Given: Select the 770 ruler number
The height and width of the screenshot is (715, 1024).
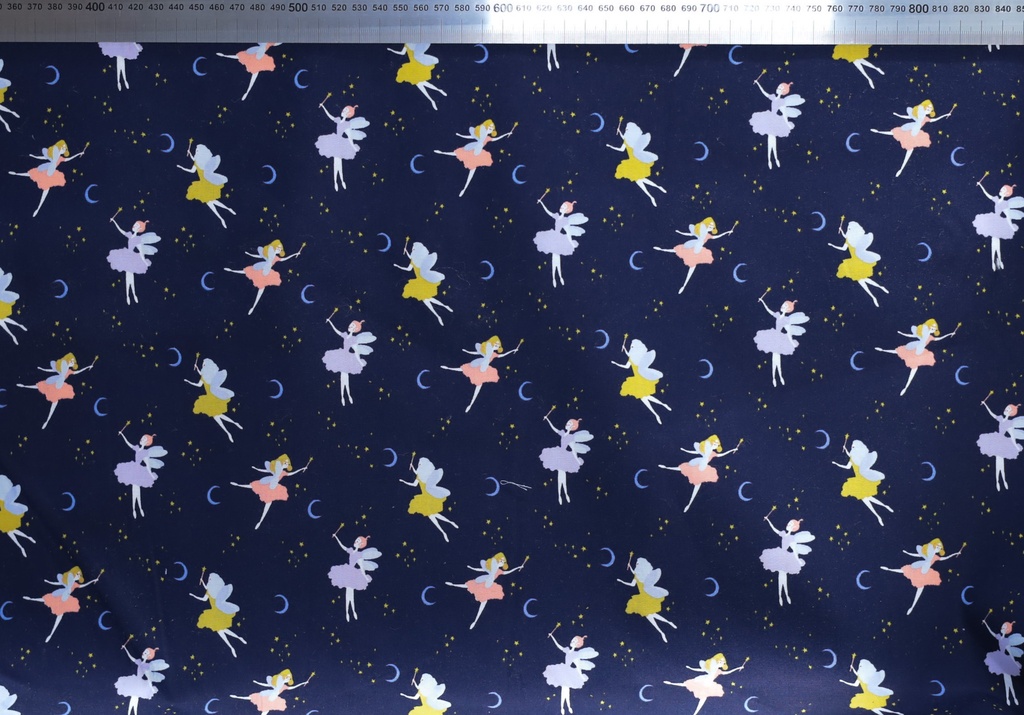Looking at the screenshot, I should pos(856,8).
